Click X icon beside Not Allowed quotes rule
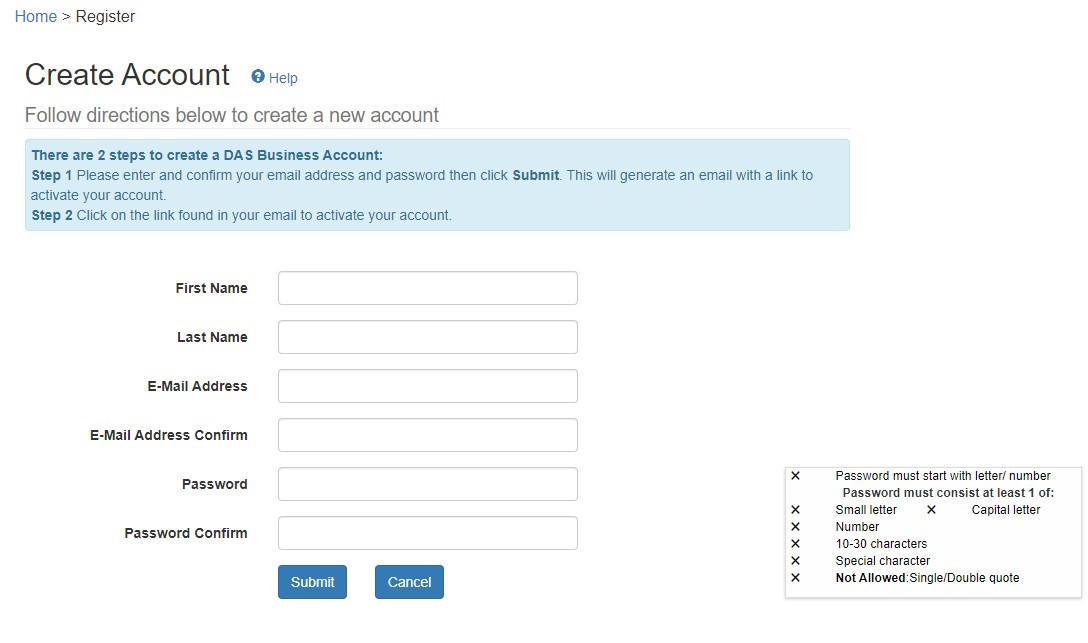1088x643 pixels. click(x=795, y=578)
